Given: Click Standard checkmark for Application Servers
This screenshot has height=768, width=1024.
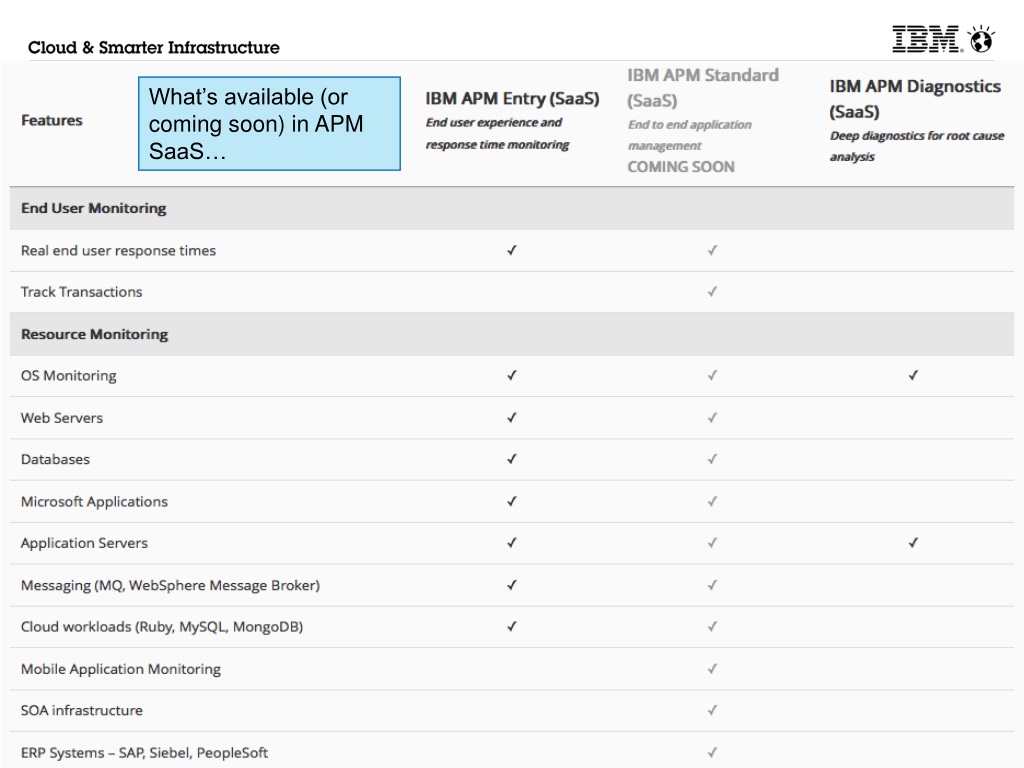Looking at the screenshot, I should [712, 543].
